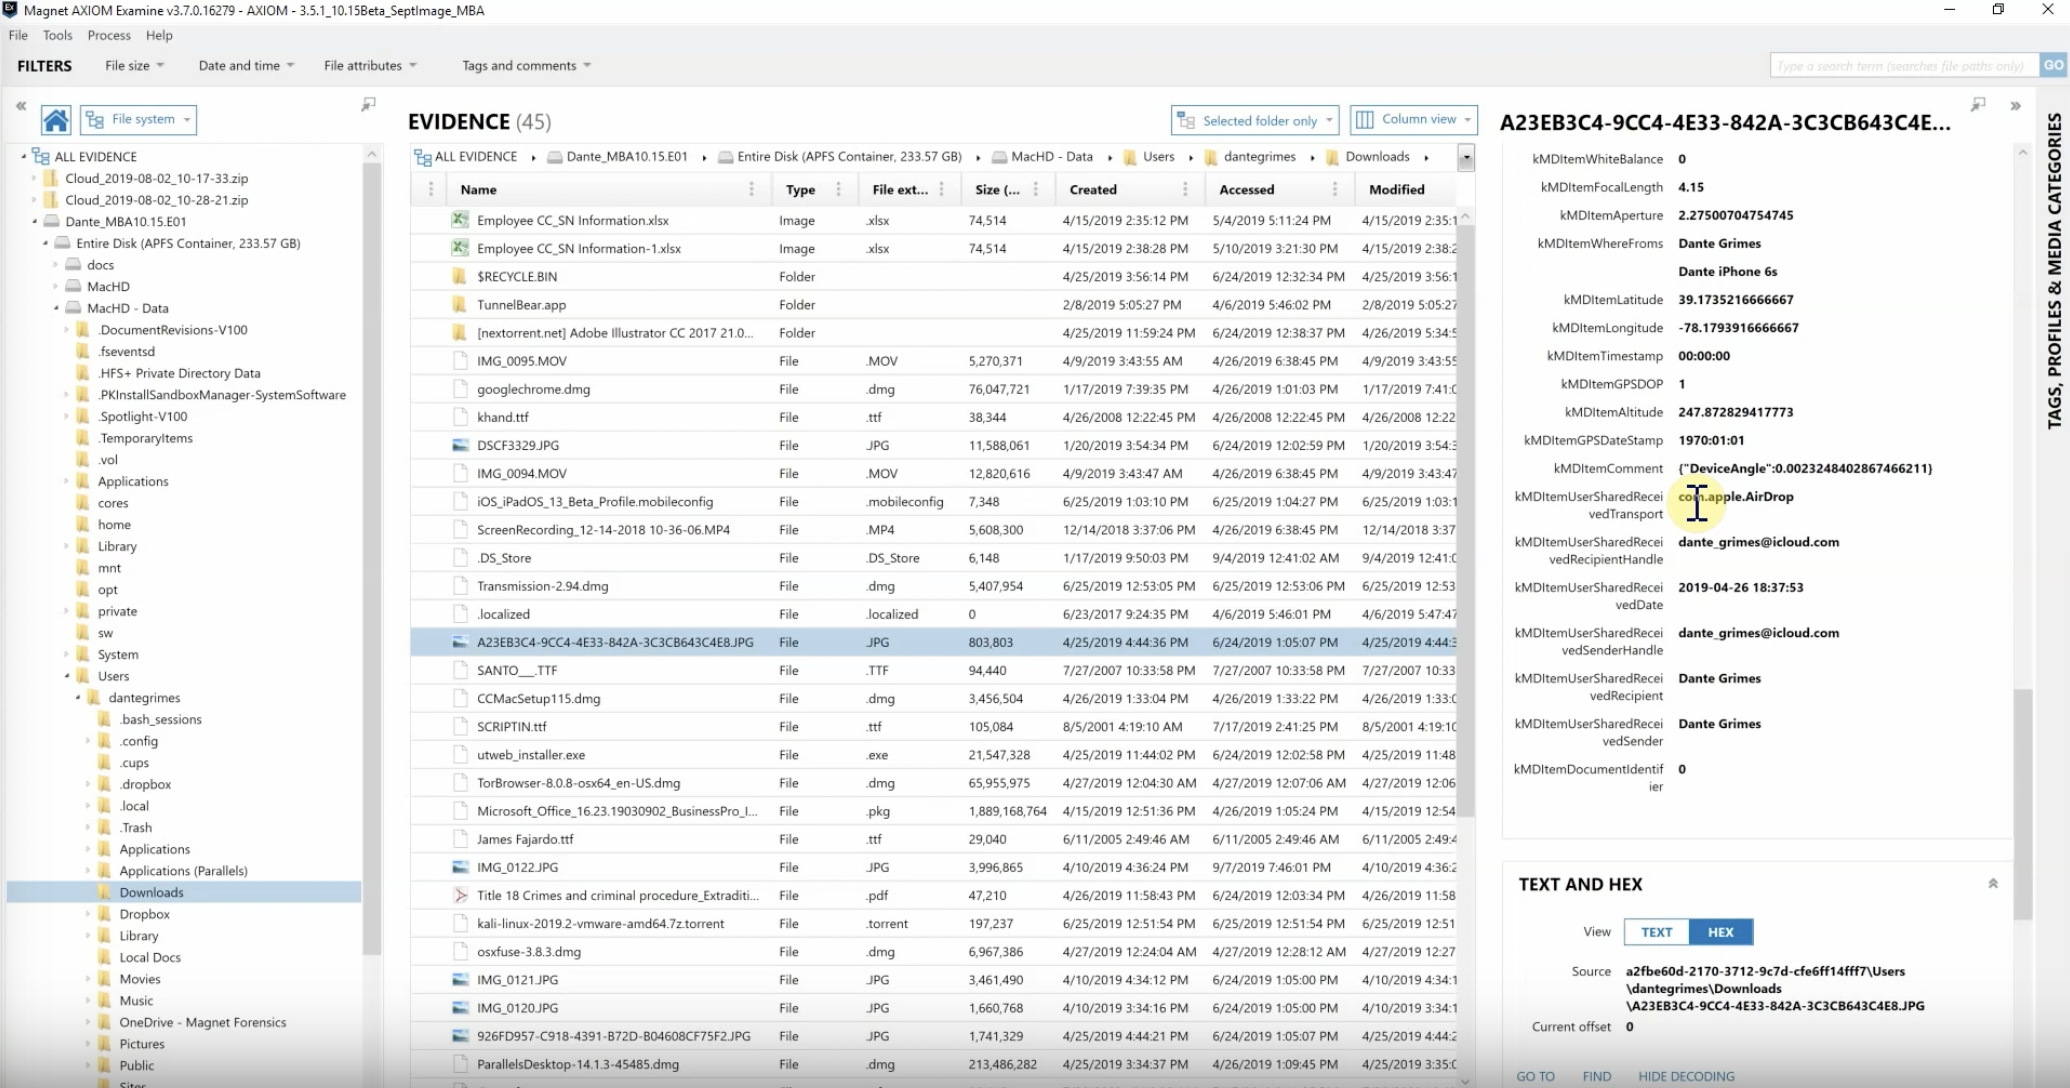Open the breadcrumb path history dropdown
This screenshot has width=2070, height=1088.
pos(1465,157)
